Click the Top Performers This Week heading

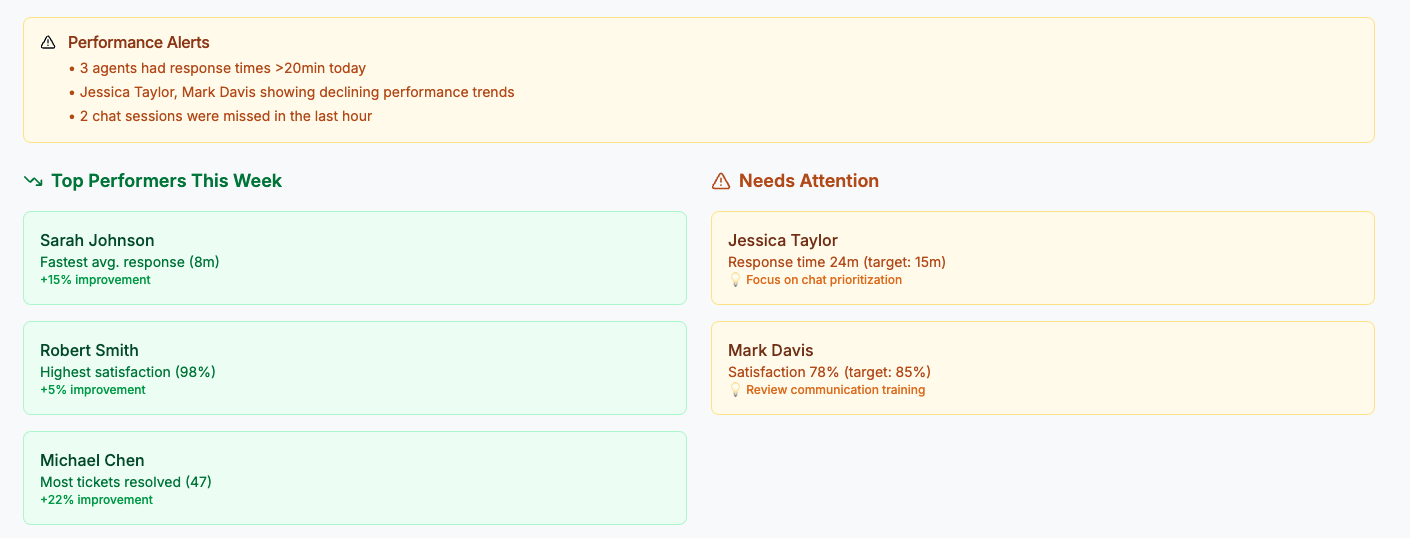[x=167, y=181]
